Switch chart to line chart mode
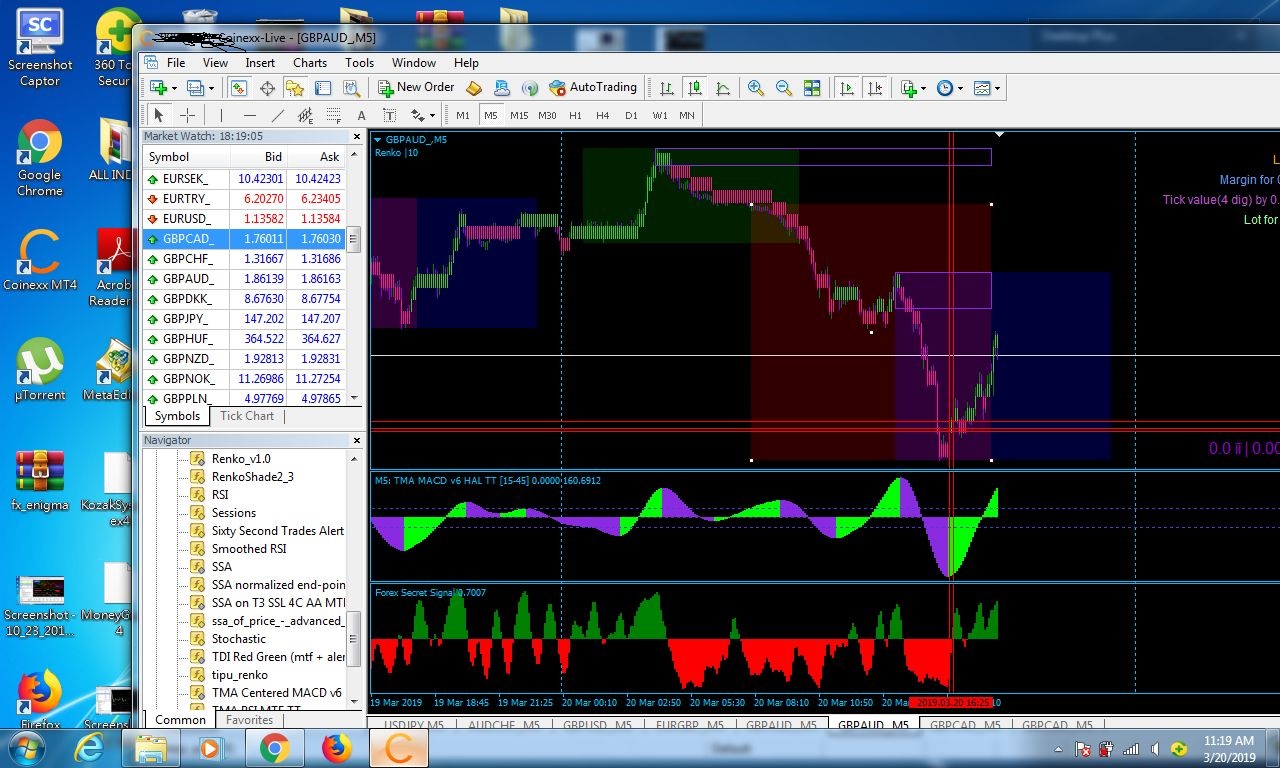 [723, 88]
